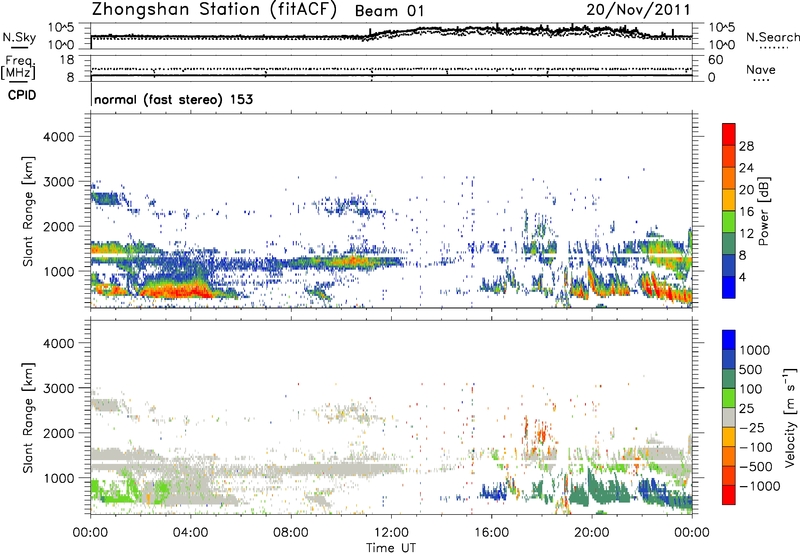The height and width of the screenshot is (554, 800).
Task: Click the 3000 tick on the power panel
Action: (x=58, y=182)
